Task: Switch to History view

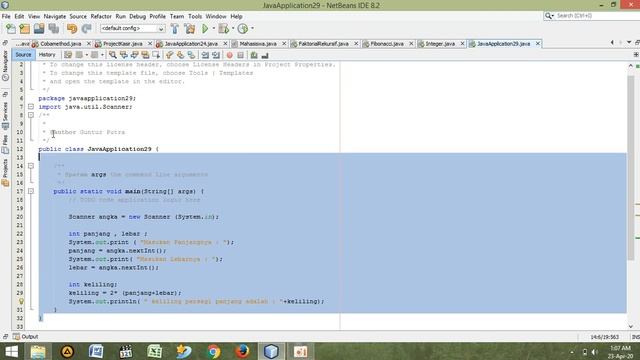Action: point(47,55)
